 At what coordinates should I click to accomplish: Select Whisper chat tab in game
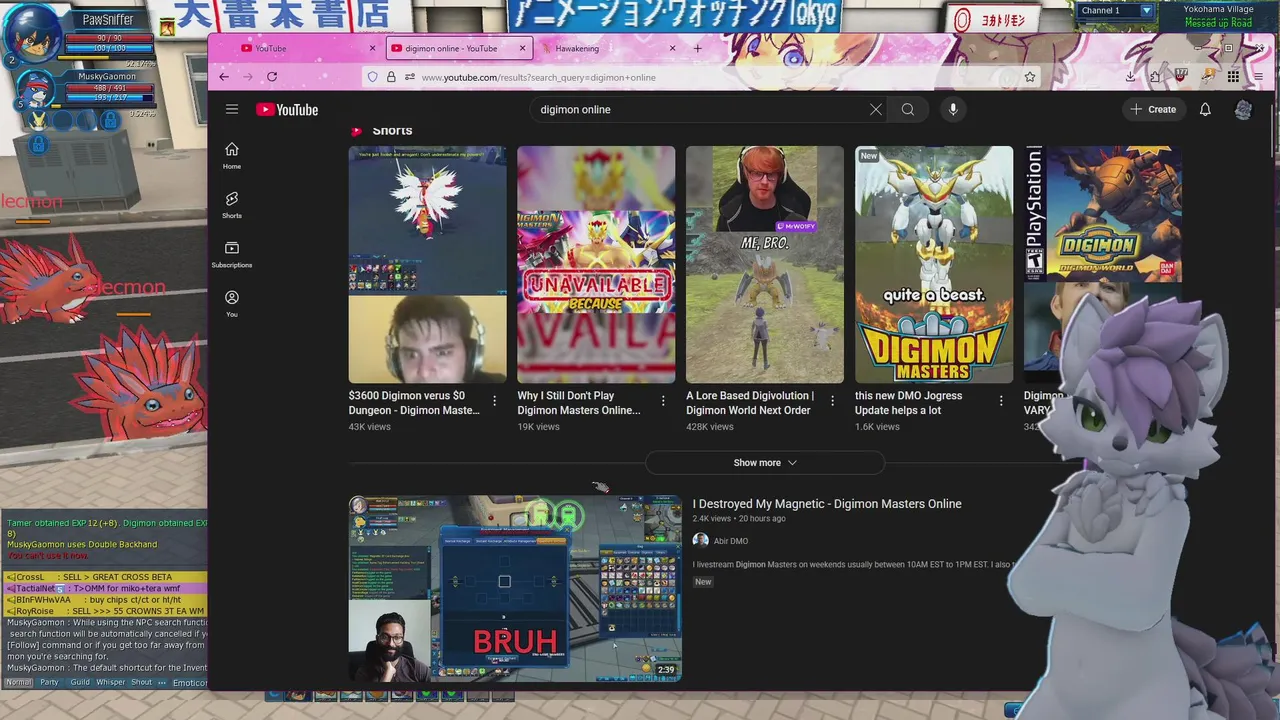[x=111, y=683]
